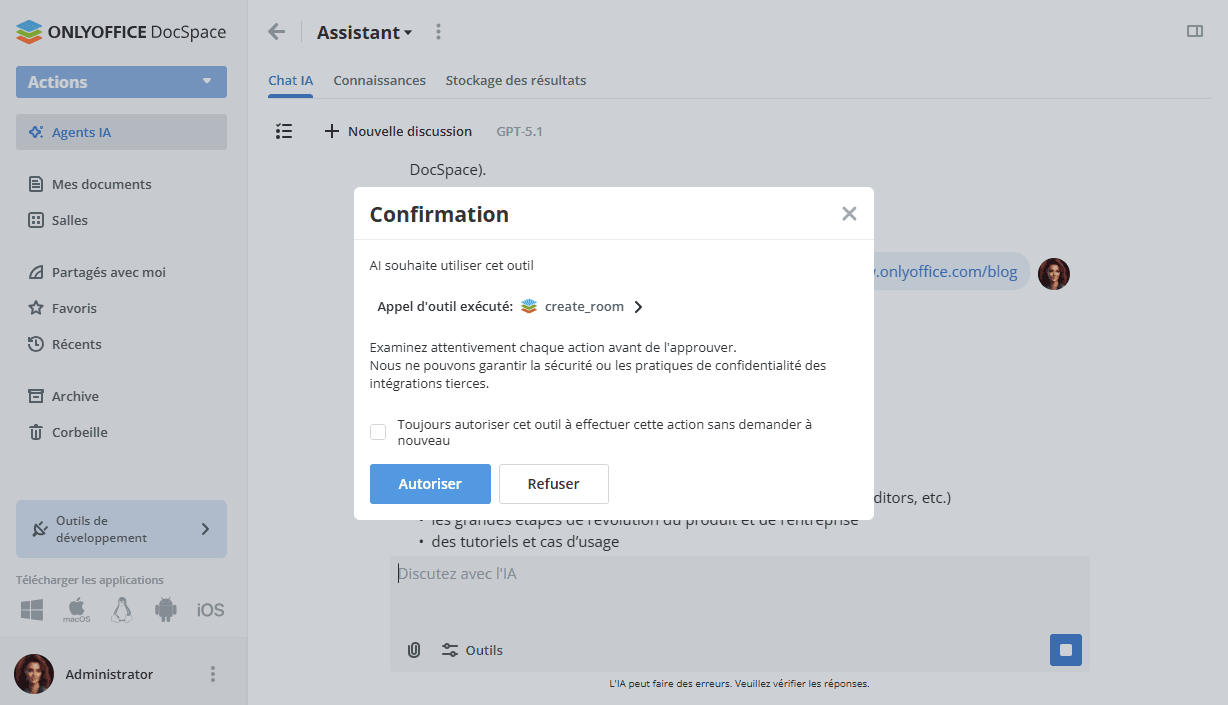This screenshot has height=705, width=1228.
Task: Click the back arrow next to Assistant
Action: (276, 31)
